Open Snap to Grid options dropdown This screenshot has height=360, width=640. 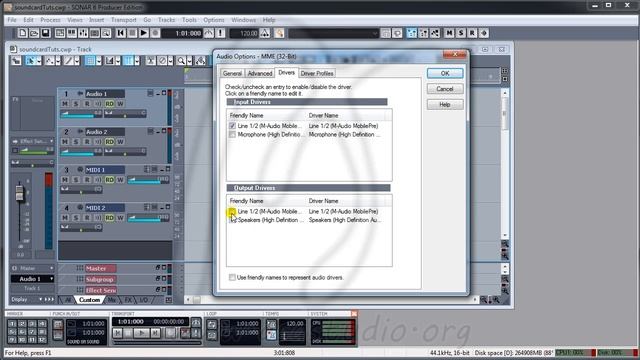tap(99, 61)
